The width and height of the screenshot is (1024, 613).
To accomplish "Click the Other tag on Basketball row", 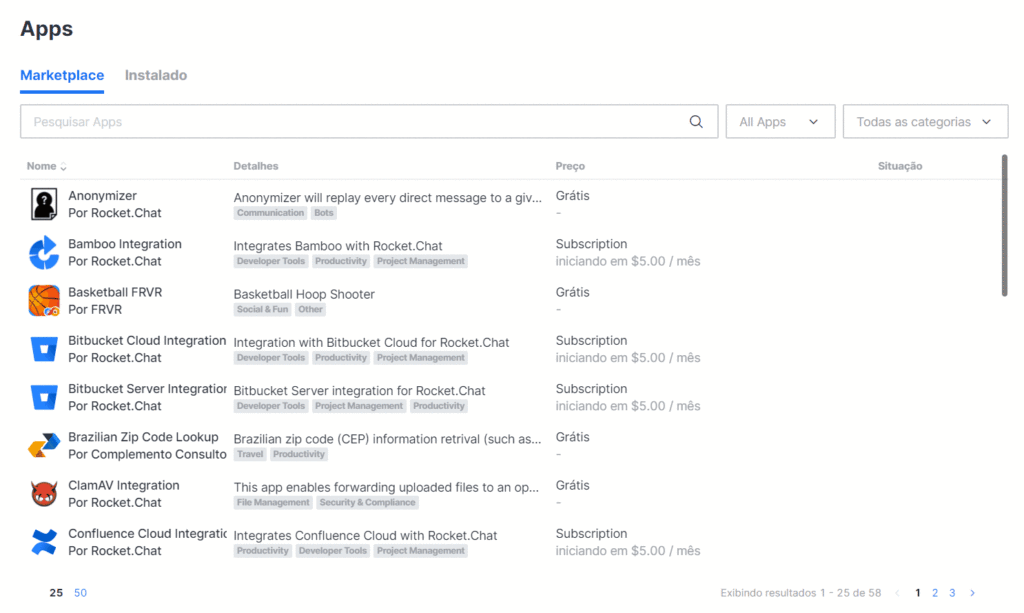I will point(310,310).
